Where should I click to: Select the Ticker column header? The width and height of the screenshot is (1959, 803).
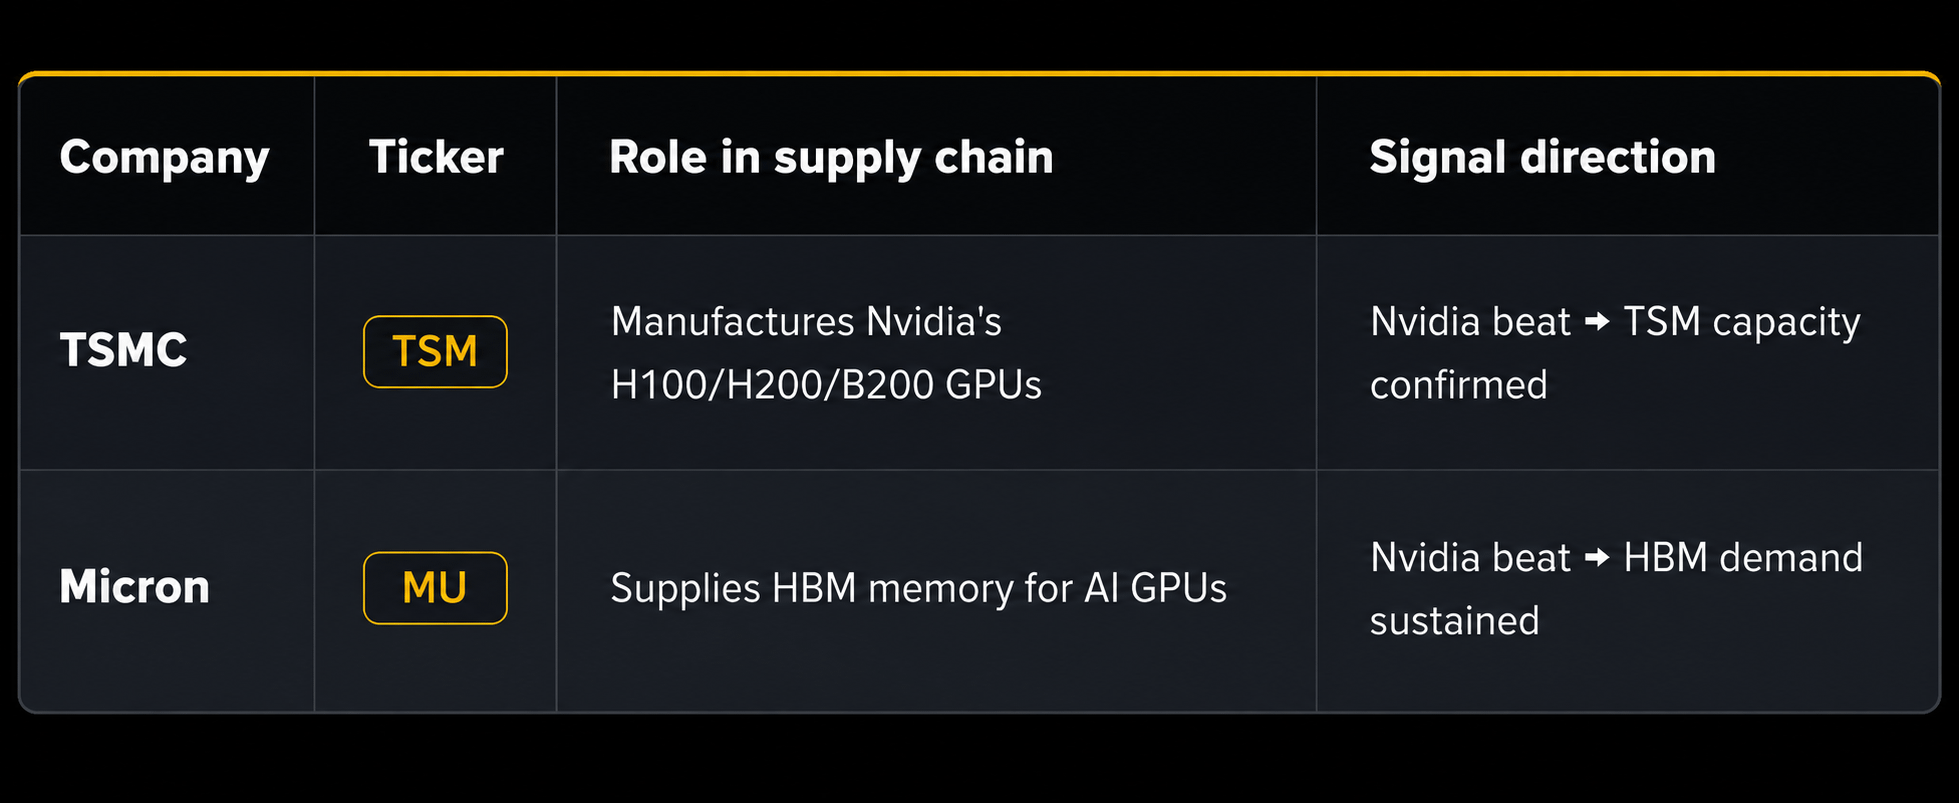coord(436,157)
